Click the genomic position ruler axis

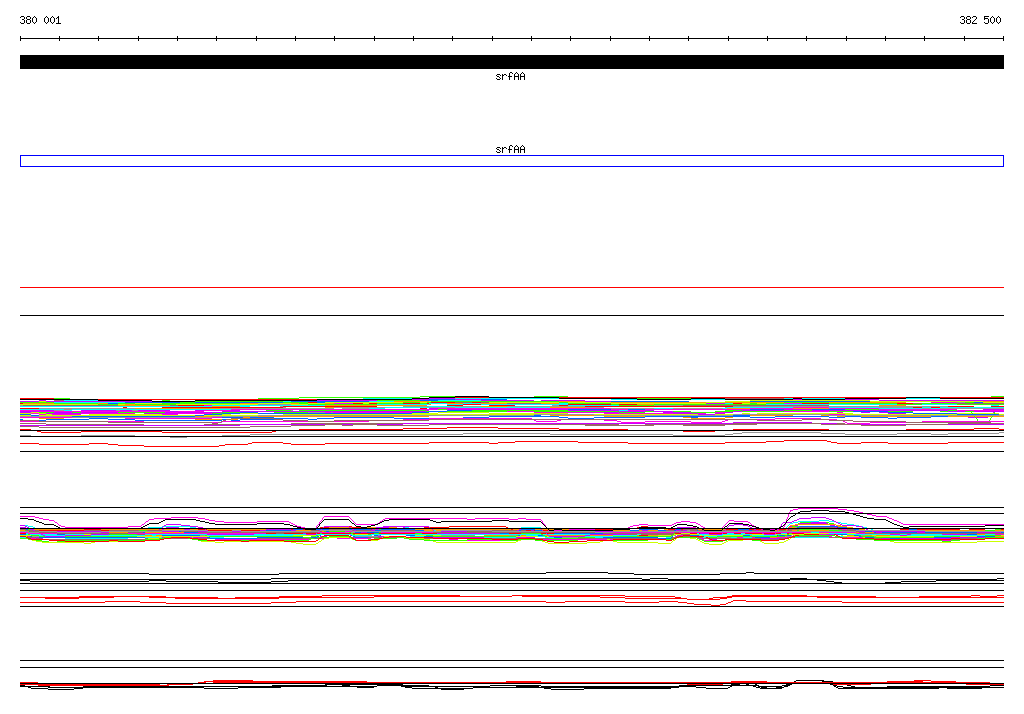(x=511, y=39)
